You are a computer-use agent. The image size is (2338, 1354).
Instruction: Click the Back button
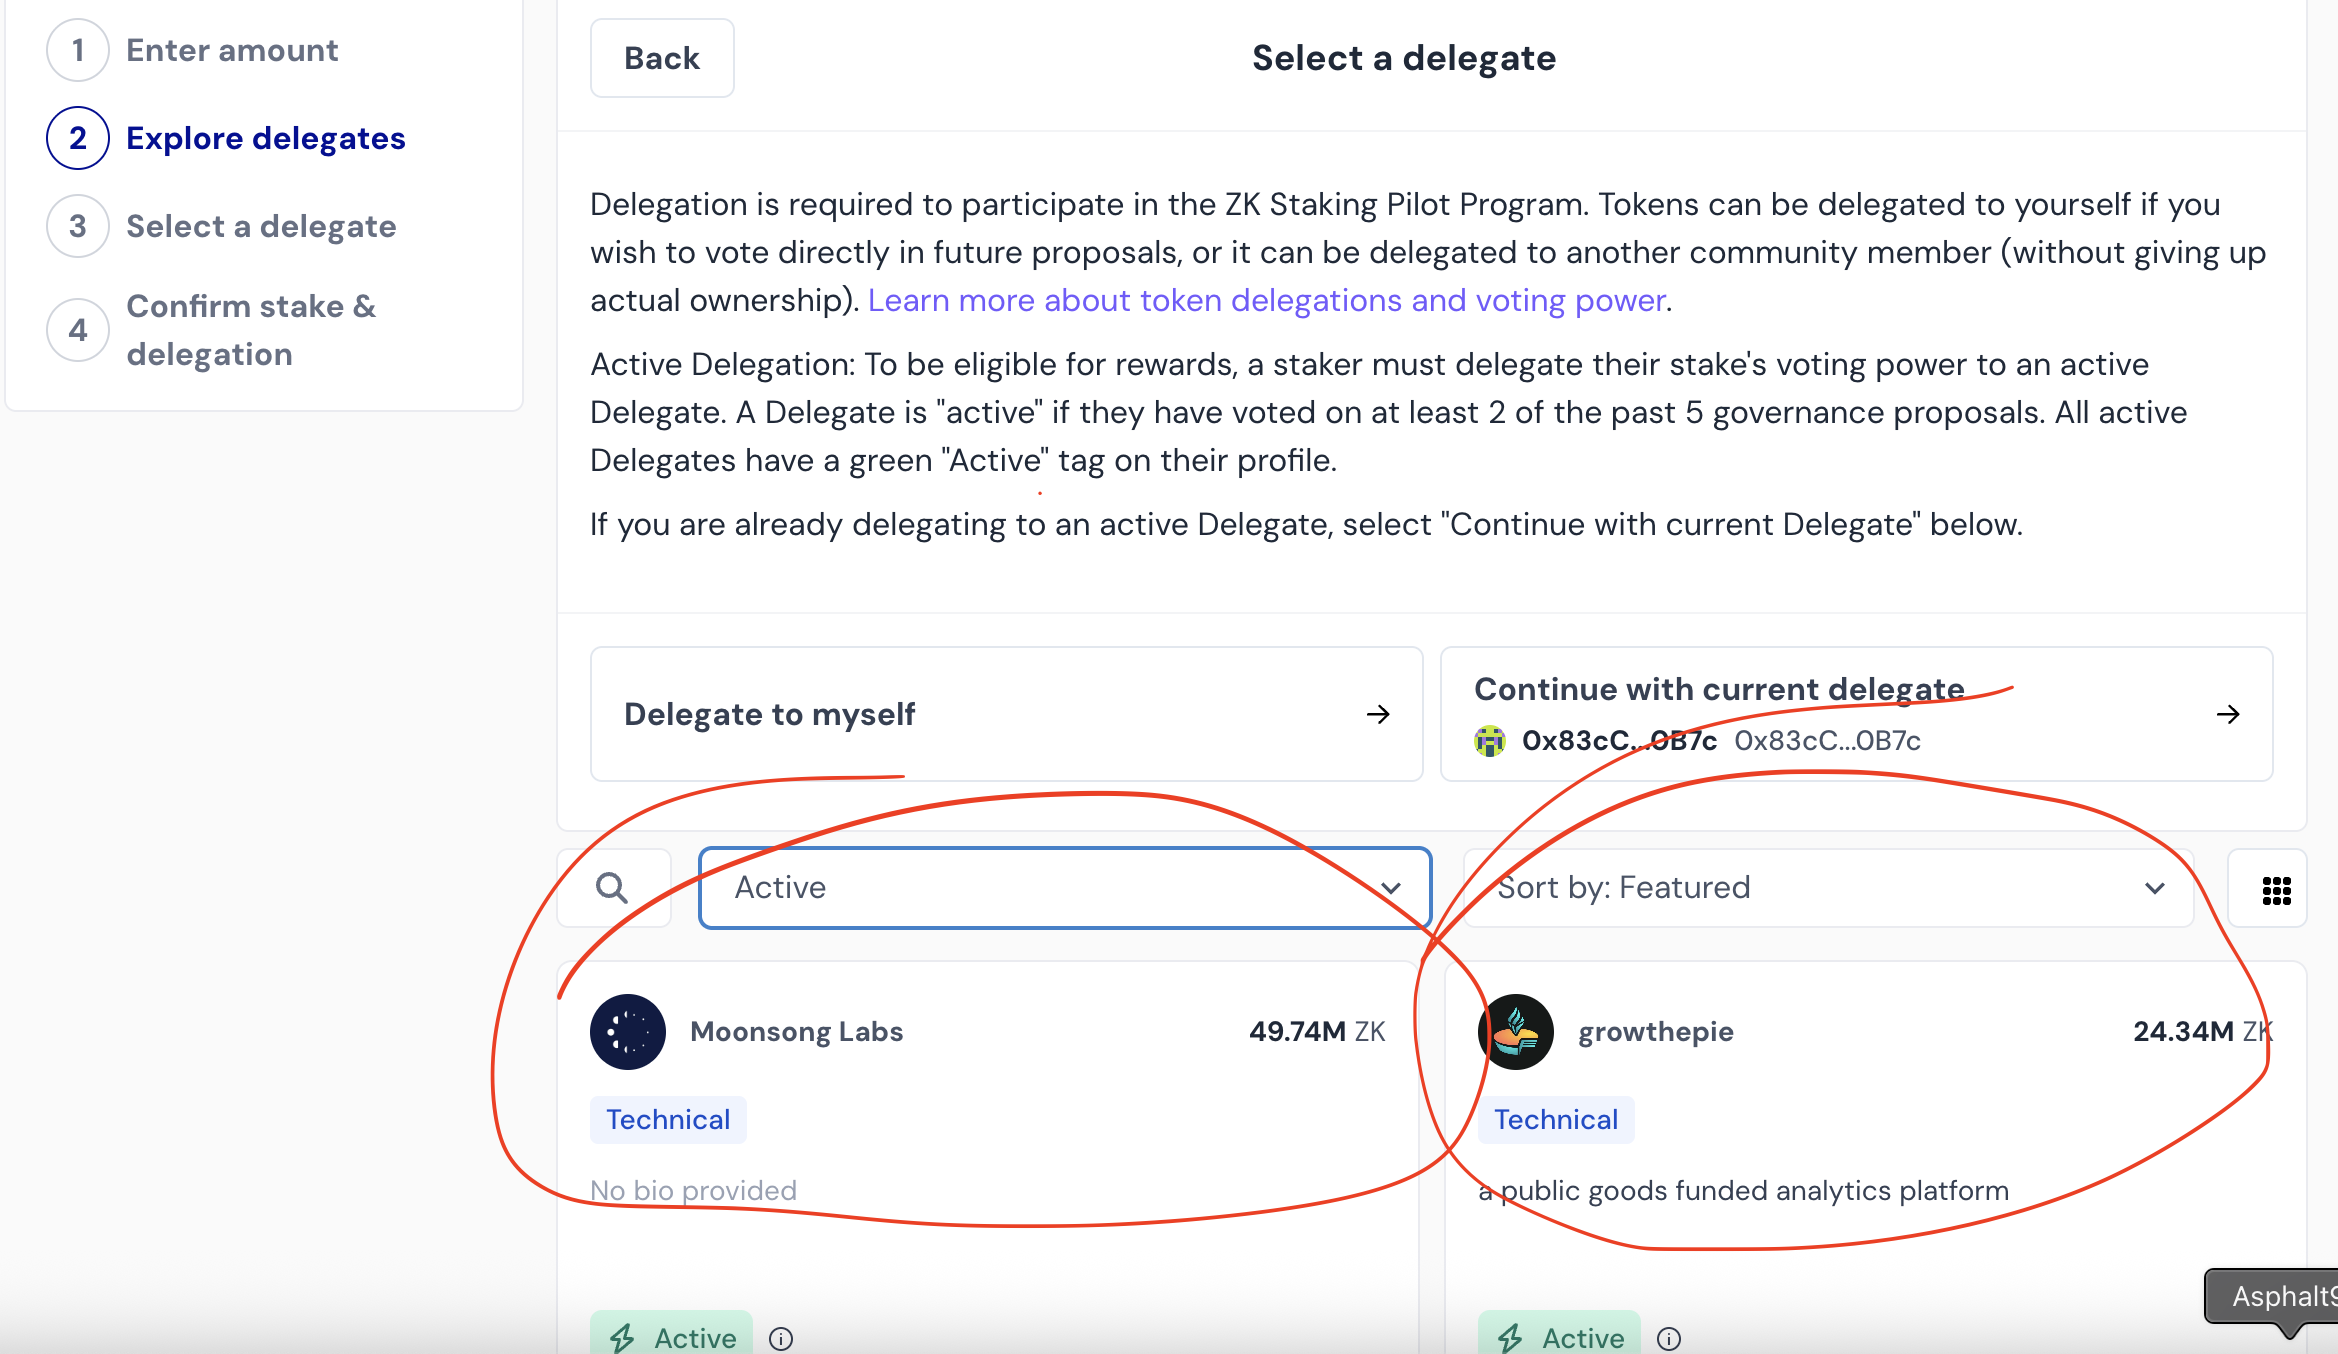(662, 58)
